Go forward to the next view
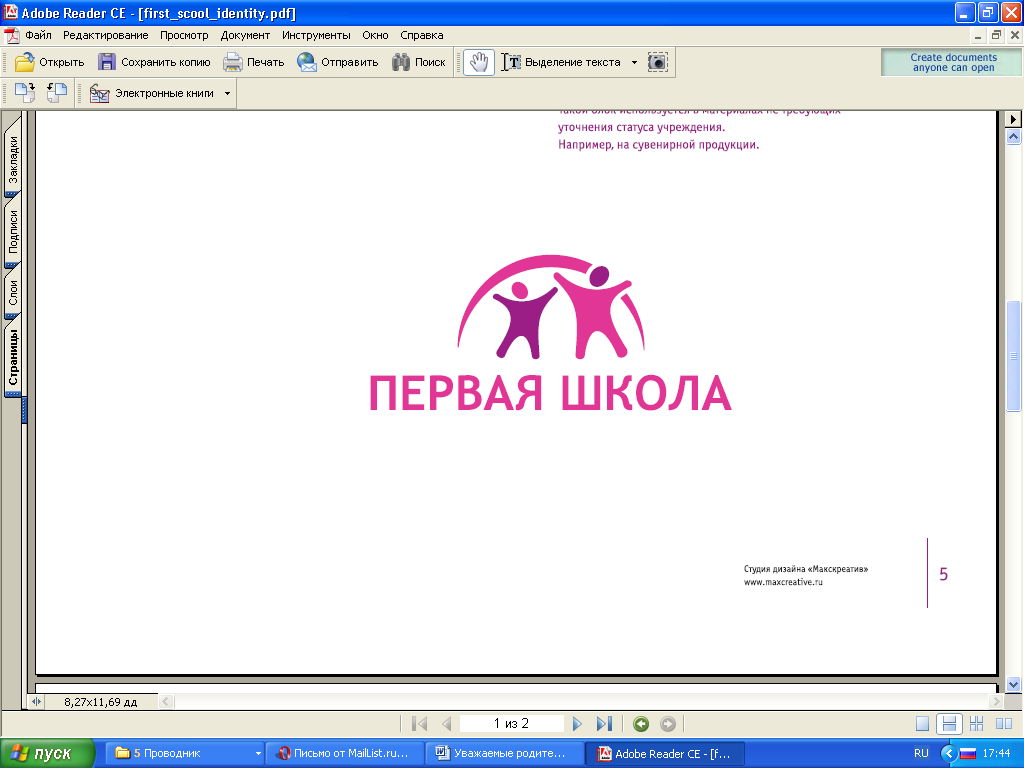1024x768 pixels. point(667,724)
